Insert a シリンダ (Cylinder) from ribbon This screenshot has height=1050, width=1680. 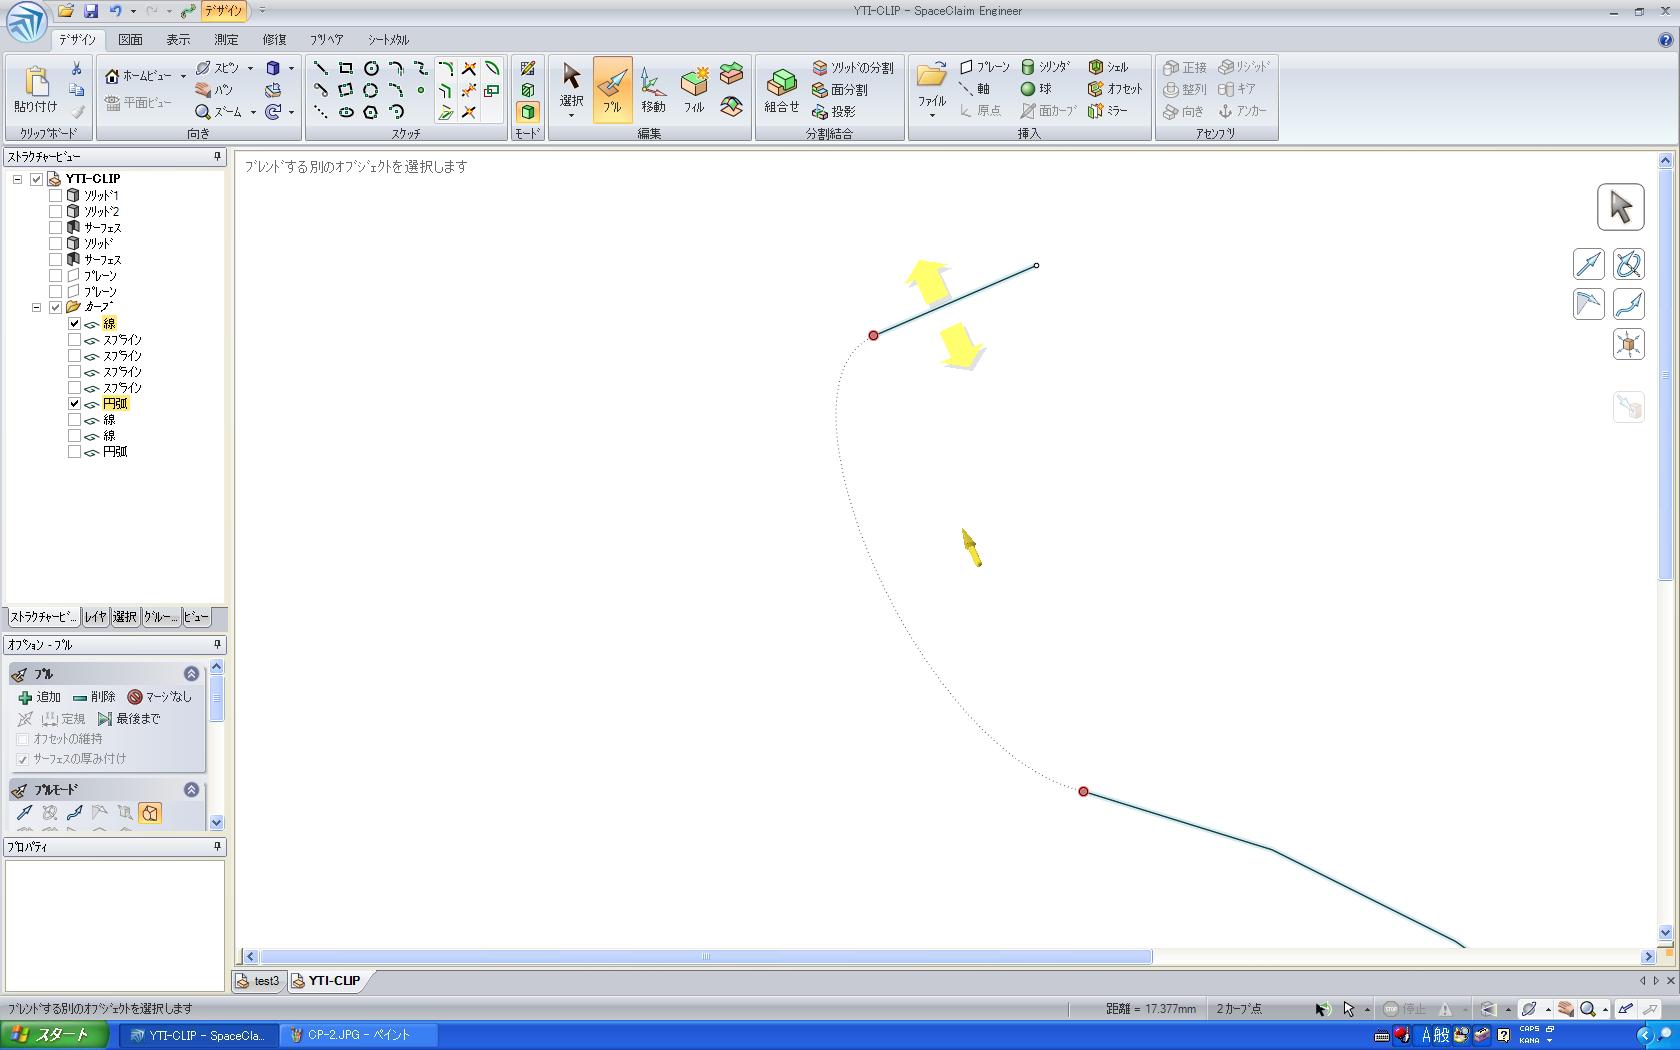1045,67
